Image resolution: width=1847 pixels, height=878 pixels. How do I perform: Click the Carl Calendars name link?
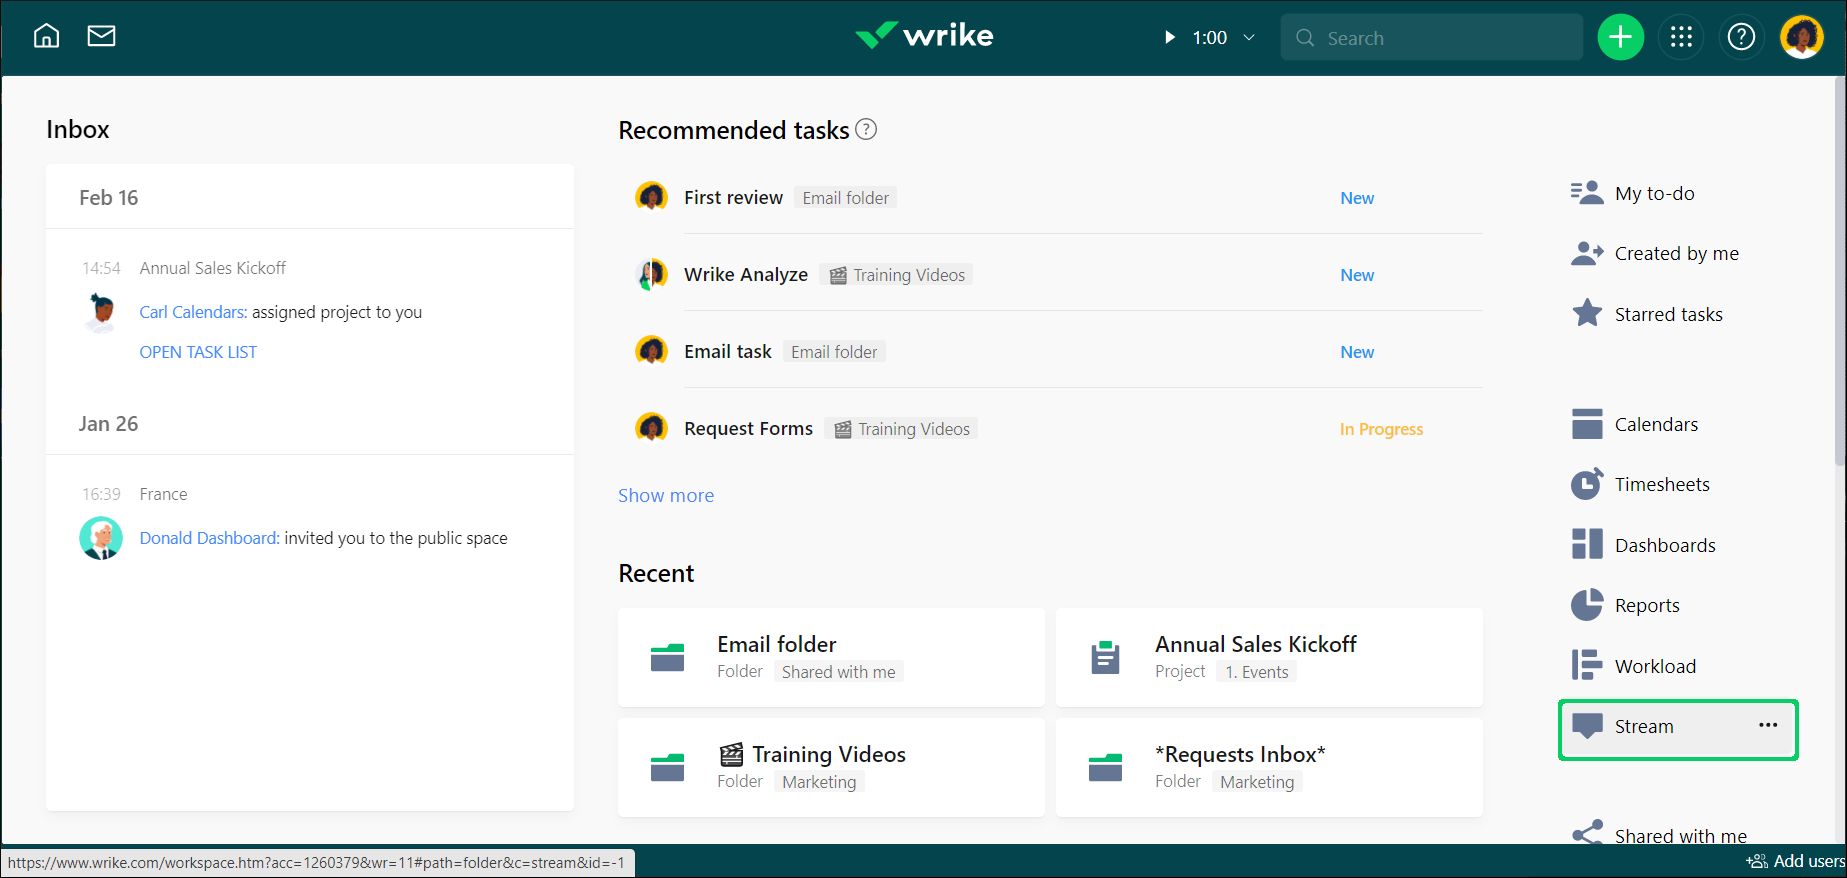pyautogui.click(x=193, y=312)
